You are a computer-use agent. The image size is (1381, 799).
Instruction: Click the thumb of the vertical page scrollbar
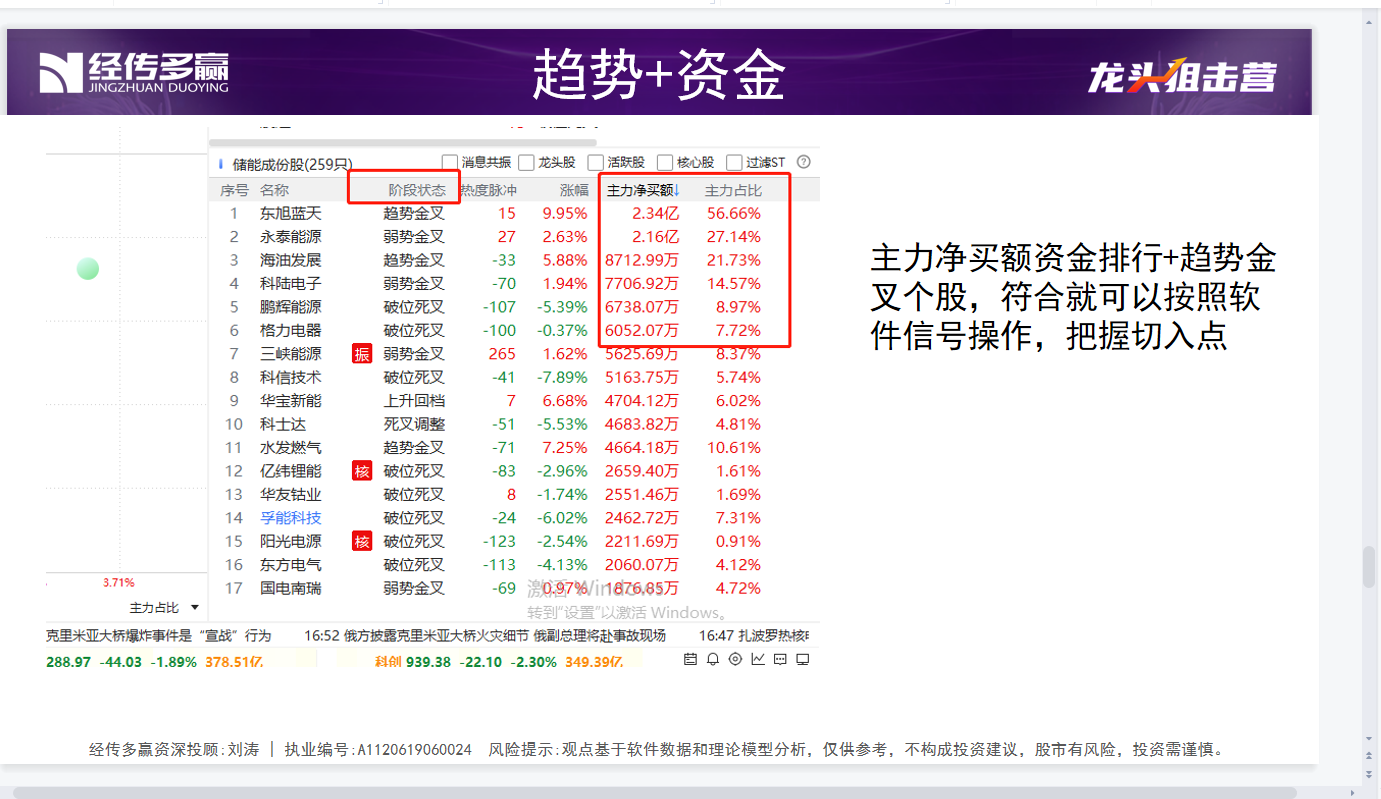click(x=1369, y=566)
